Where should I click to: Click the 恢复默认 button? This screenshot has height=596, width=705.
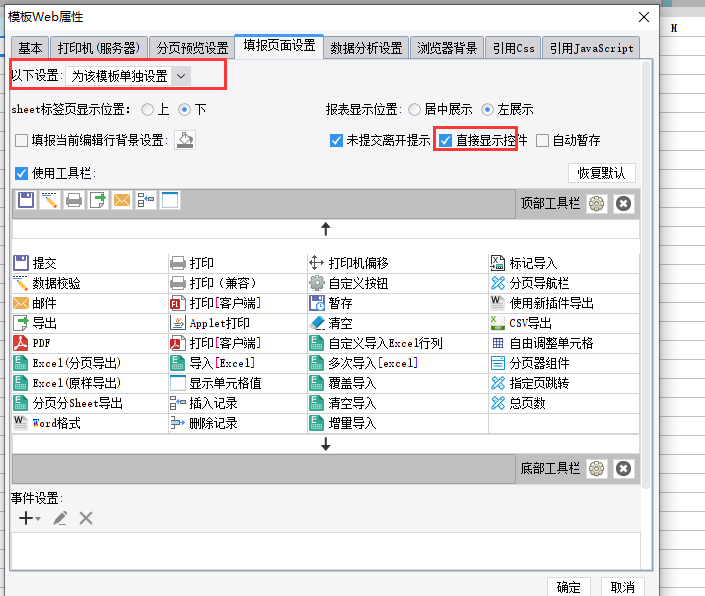(x=602, y=173)
